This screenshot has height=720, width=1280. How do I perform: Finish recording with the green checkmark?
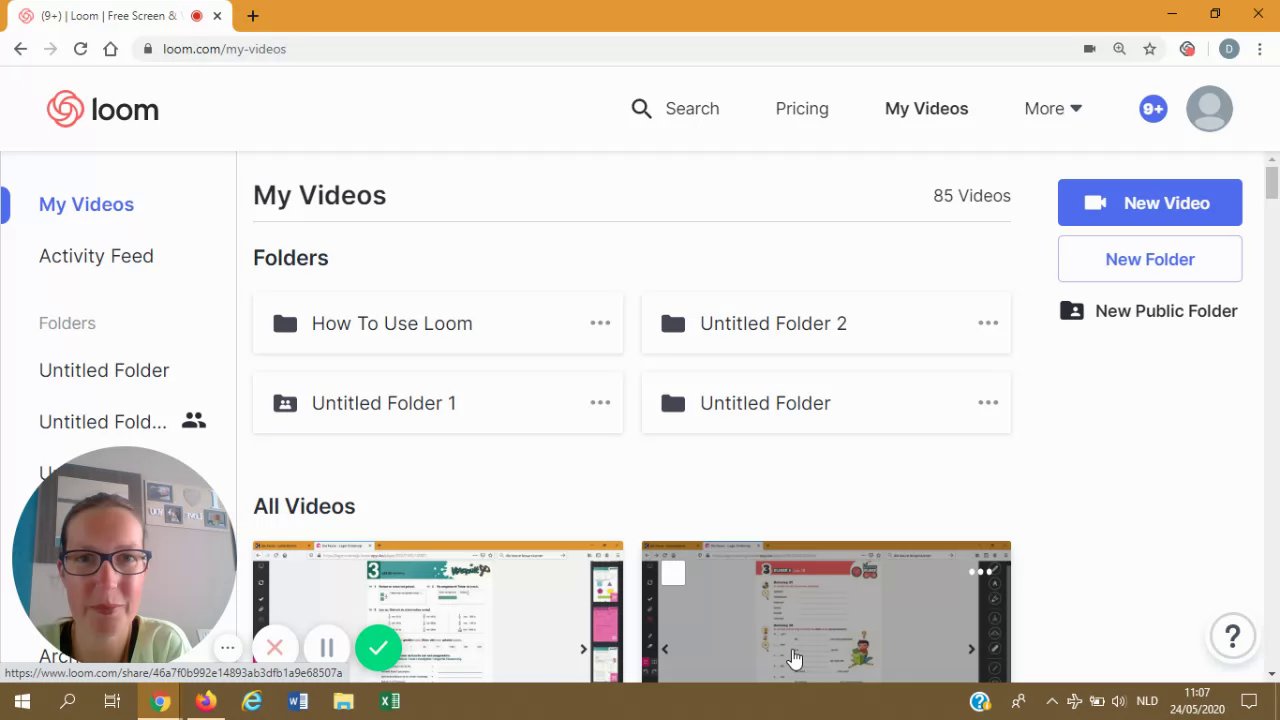click(378, 648)
